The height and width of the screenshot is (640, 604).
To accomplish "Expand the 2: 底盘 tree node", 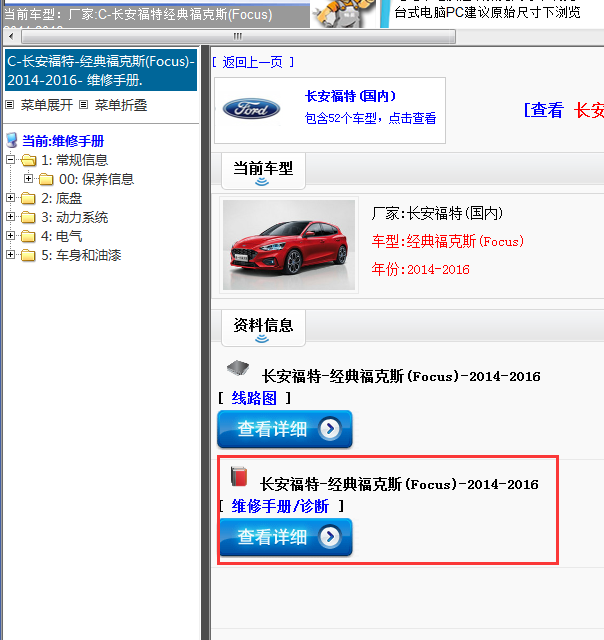I will pos(10,198).
